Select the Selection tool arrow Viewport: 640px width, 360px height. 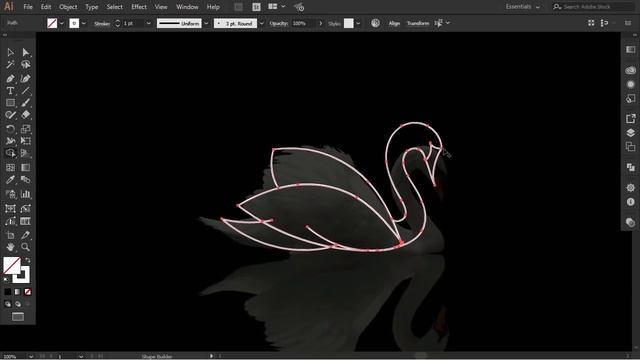pyautogui.click(x=11, y=52)
